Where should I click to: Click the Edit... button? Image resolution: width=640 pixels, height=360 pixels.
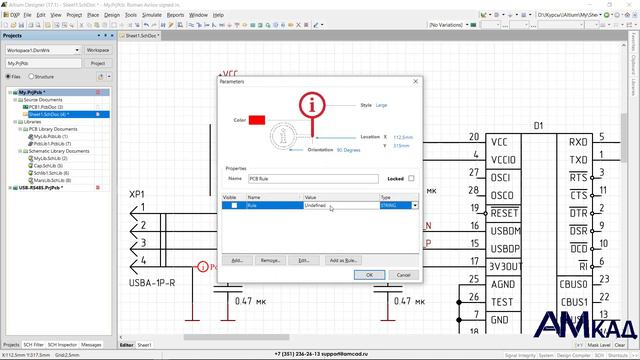[303, 260]
